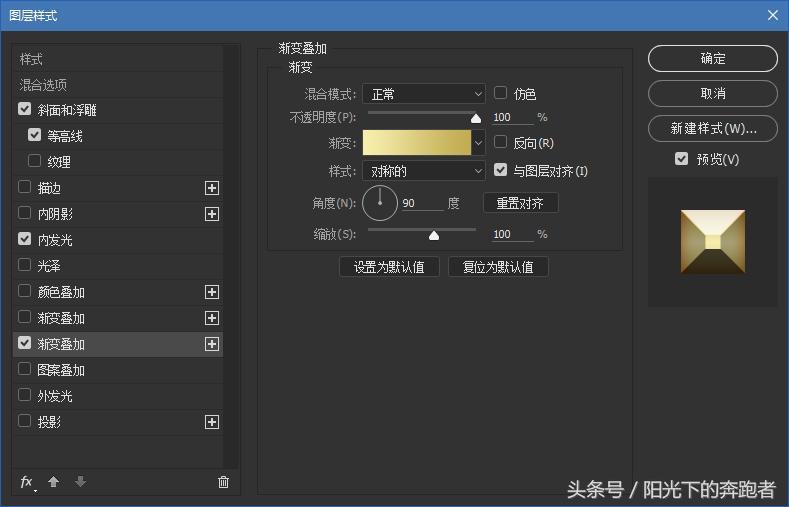This screenshot has width=789, height=507.
Task: Click the 角度 value field showing 90
Action: (422, 203)
